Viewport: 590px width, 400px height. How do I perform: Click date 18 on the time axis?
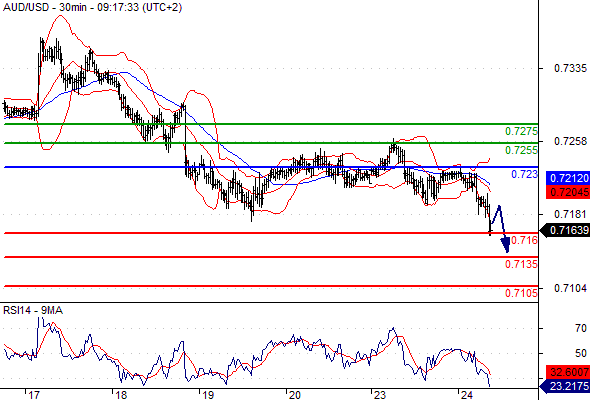click(121, 395)
